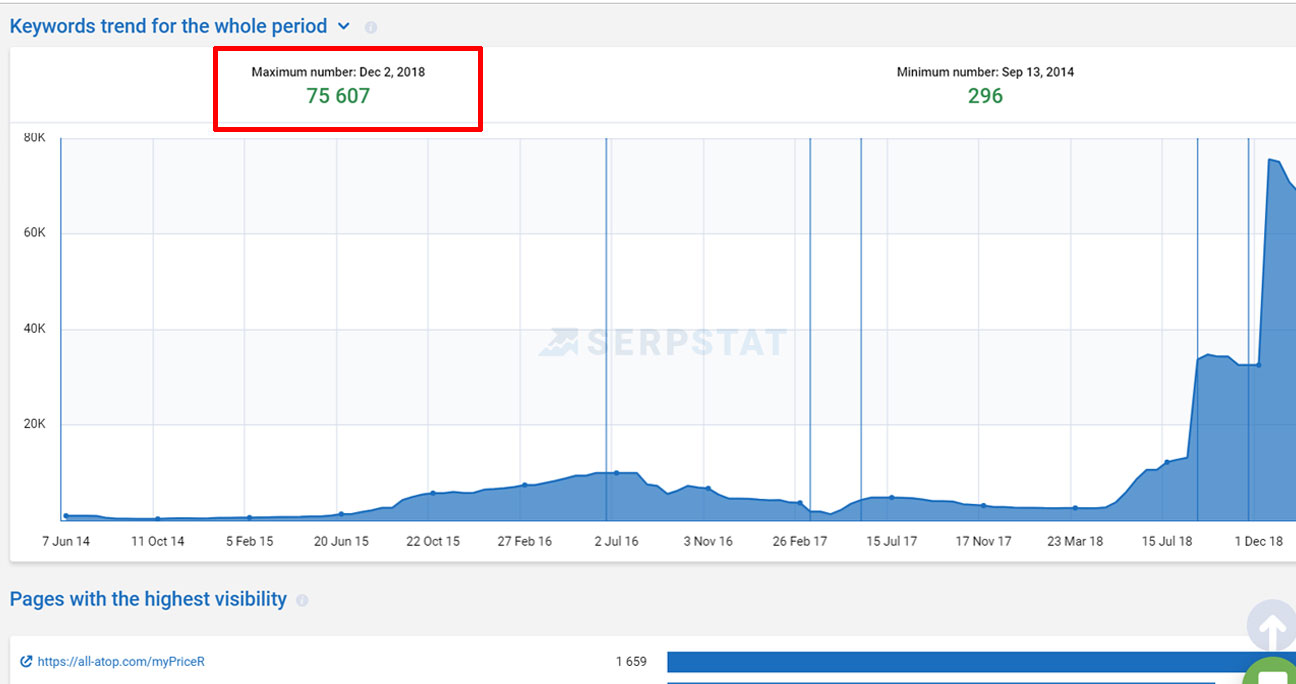Click the all-atop.com visibility bar

point(981,662)
